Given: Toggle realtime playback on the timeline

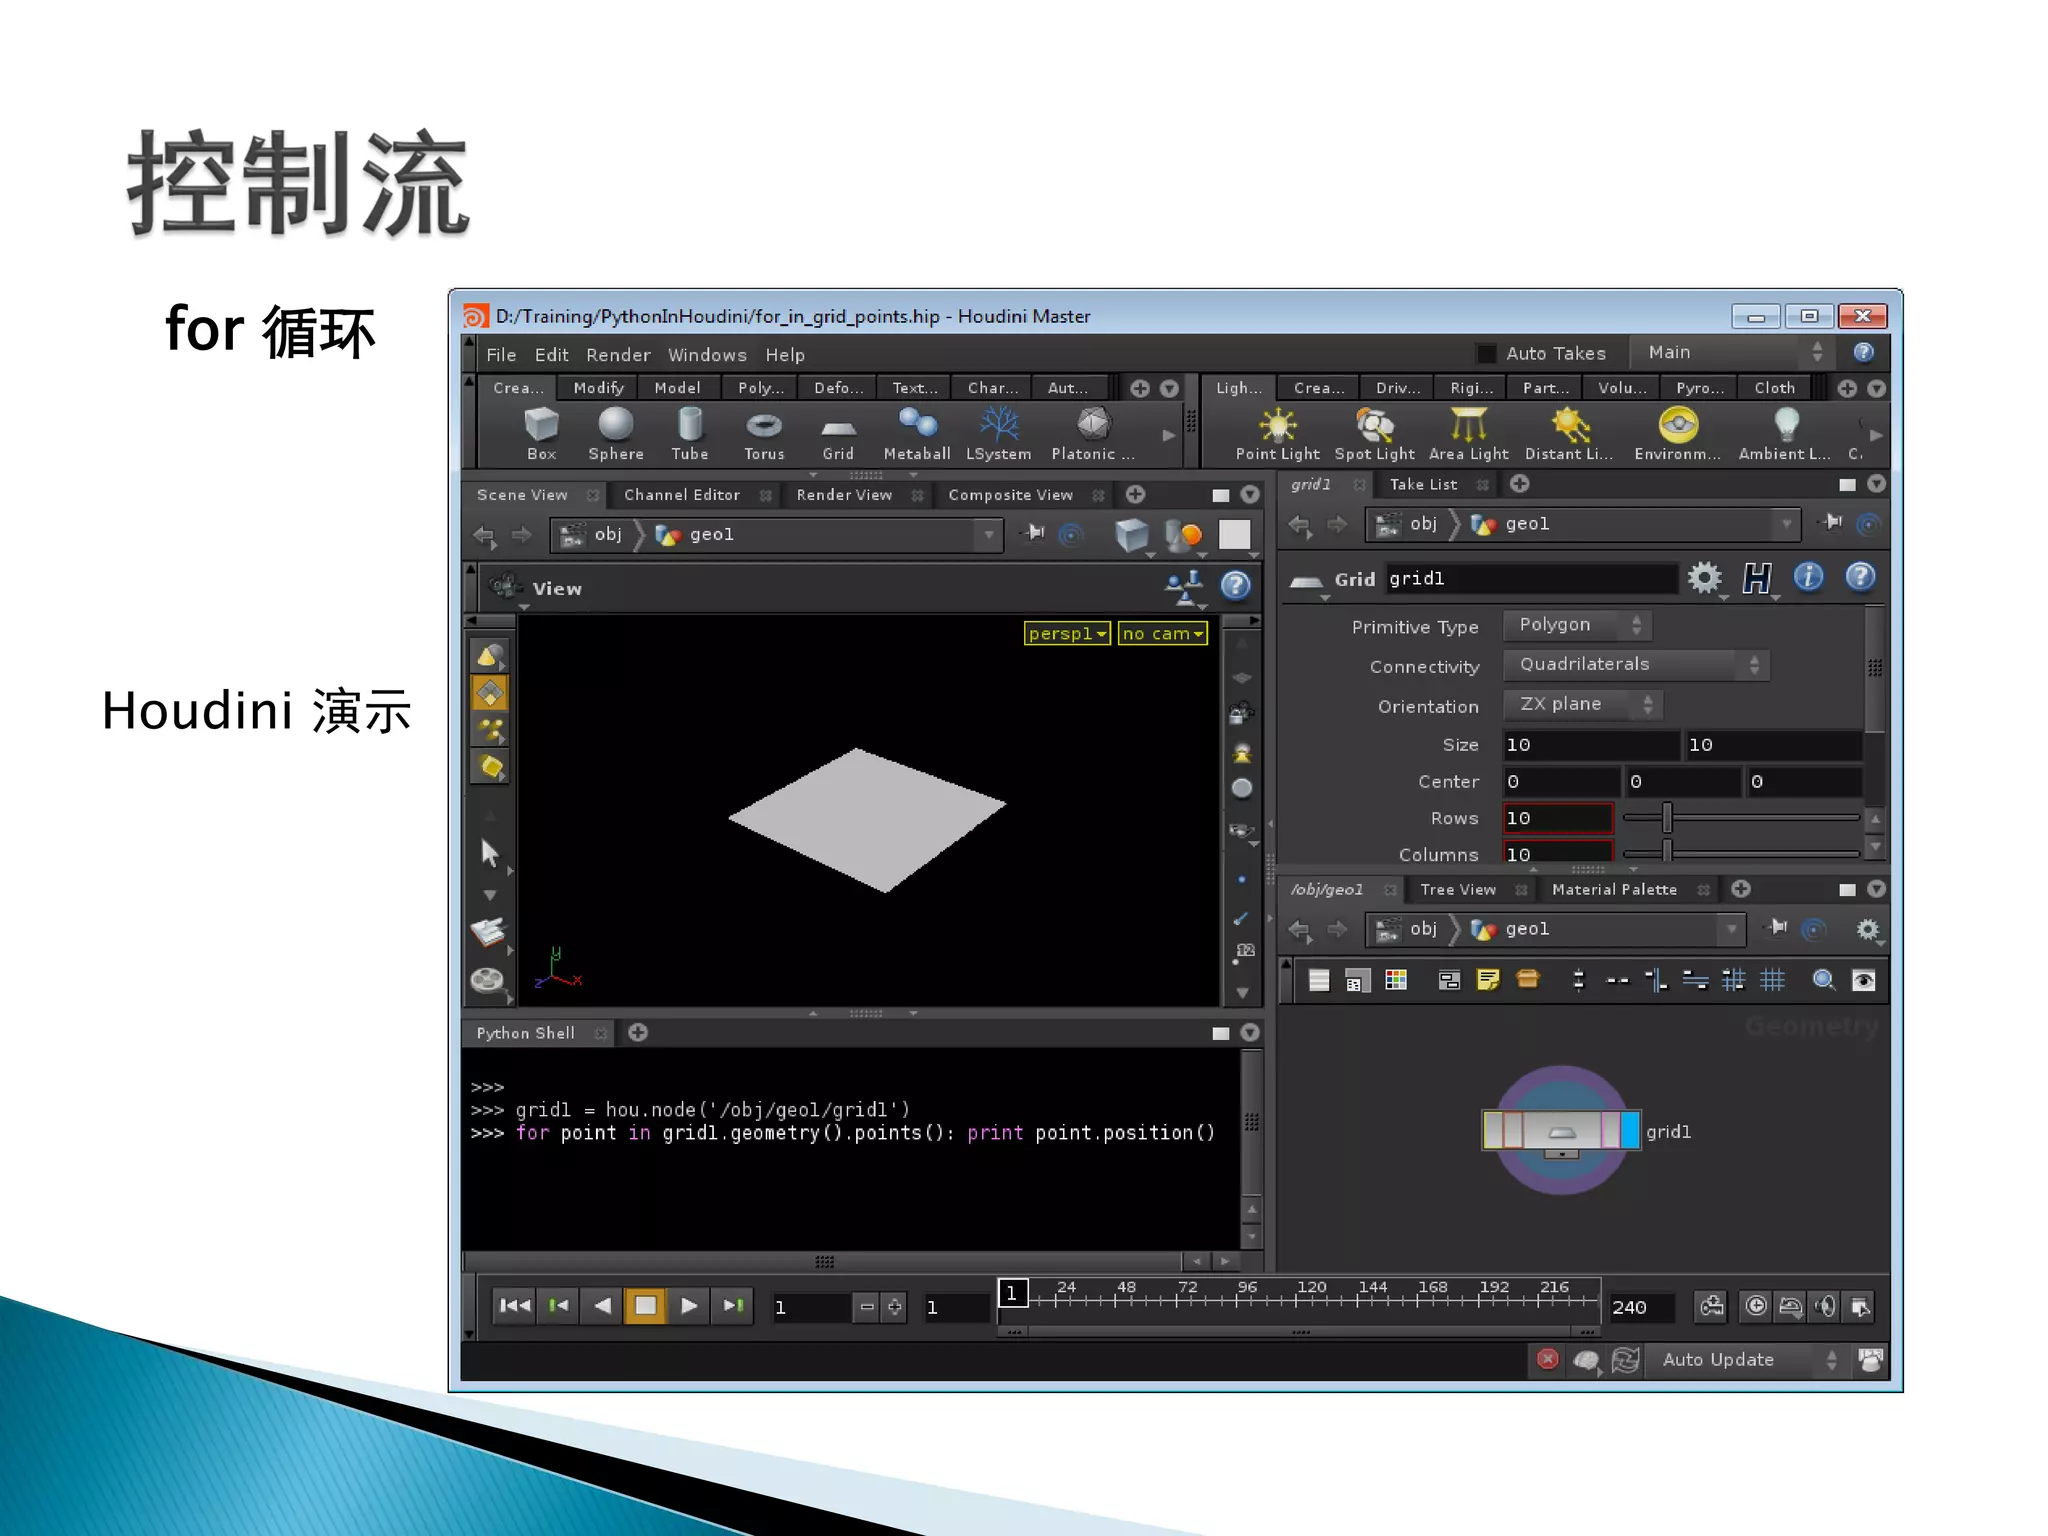Looking at the screenshot, I should pyautogui.click(x=1756, y=1306).
